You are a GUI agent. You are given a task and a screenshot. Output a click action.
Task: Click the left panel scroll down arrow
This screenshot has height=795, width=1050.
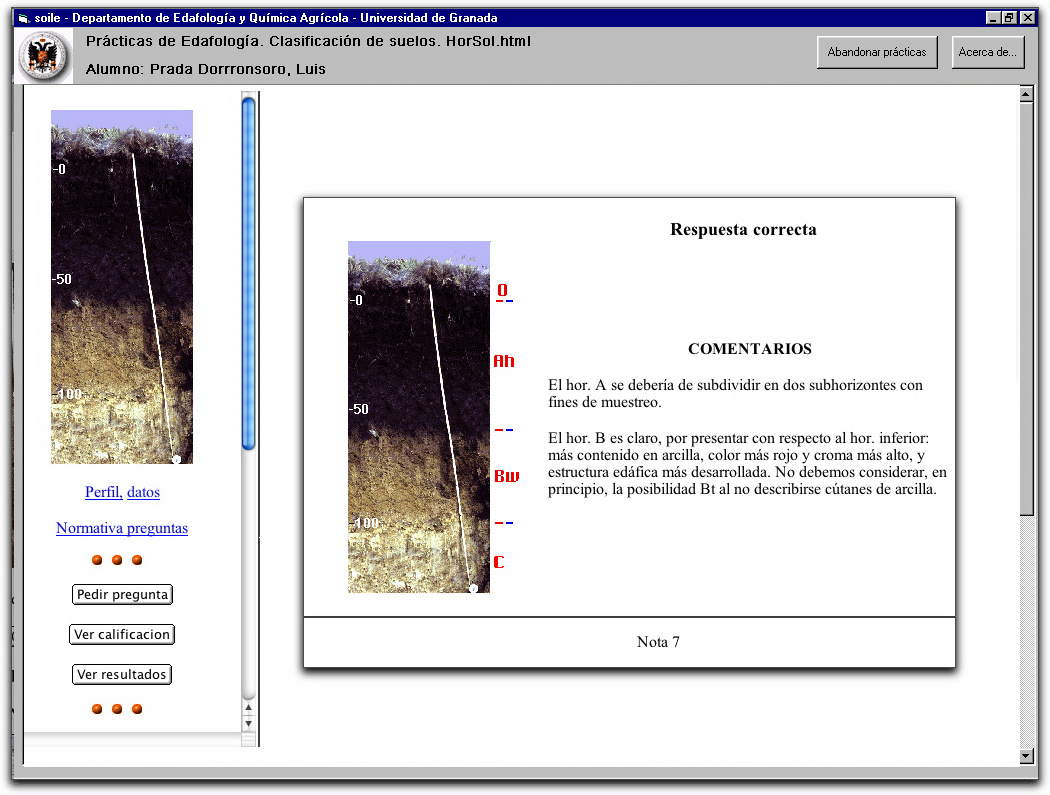pyautogui.click(x=248, y=723)
